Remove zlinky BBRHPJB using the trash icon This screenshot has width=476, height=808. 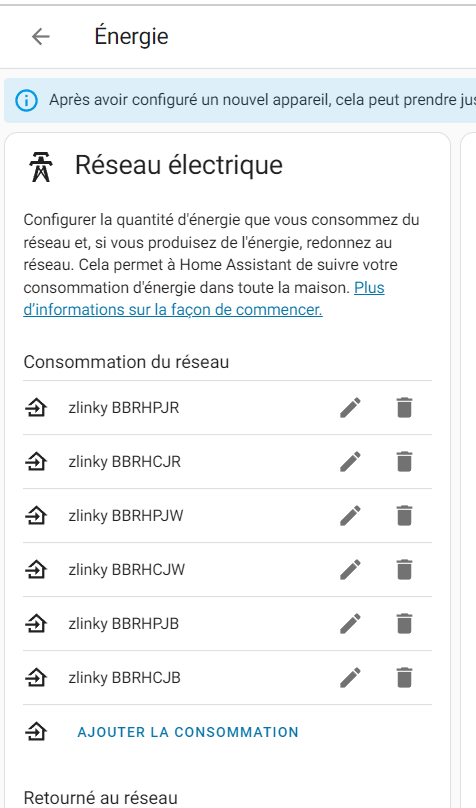pyautogui.click(x=404, y=624)
